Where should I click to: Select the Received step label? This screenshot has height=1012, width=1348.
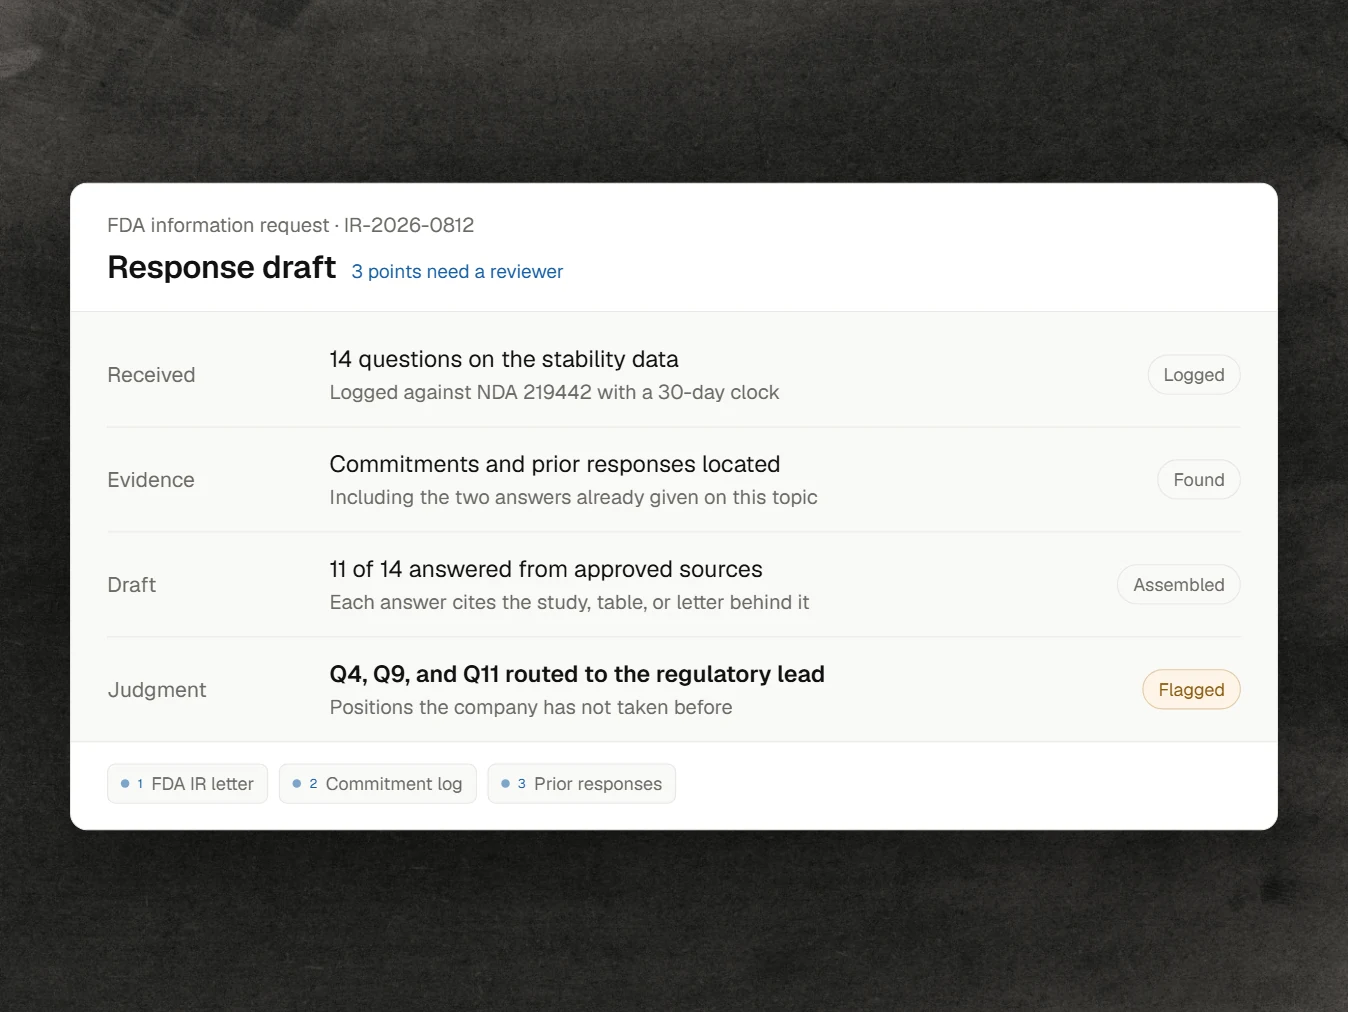151,375
